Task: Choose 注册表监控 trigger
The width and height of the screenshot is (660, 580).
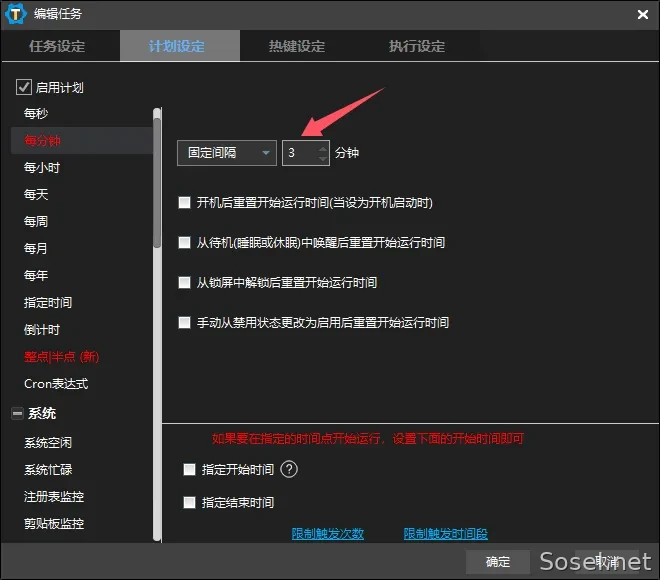Action: pos(82,497)
